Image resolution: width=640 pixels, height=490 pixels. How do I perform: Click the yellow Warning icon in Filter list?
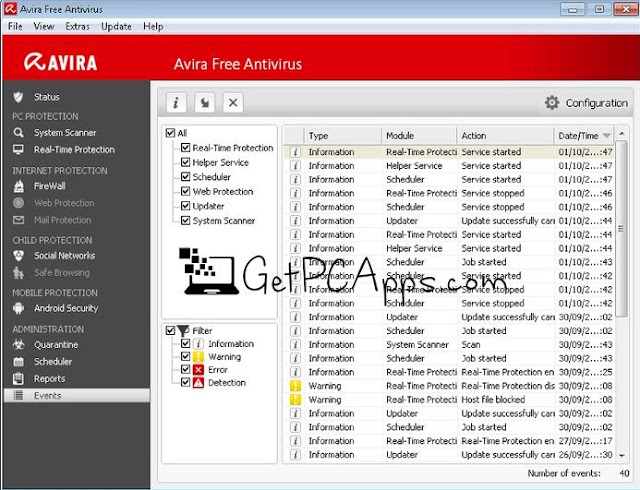click(x=198, y=356)
